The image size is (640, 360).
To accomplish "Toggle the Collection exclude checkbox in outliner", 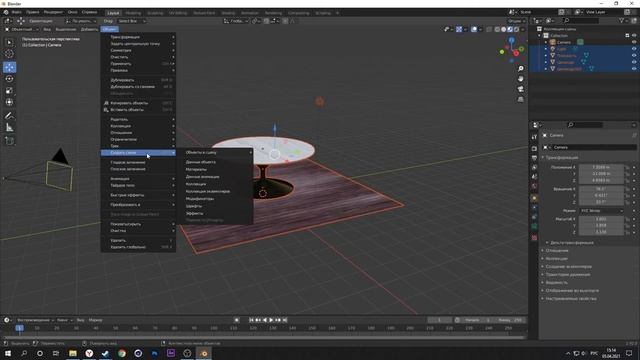I will click(627, 36).
